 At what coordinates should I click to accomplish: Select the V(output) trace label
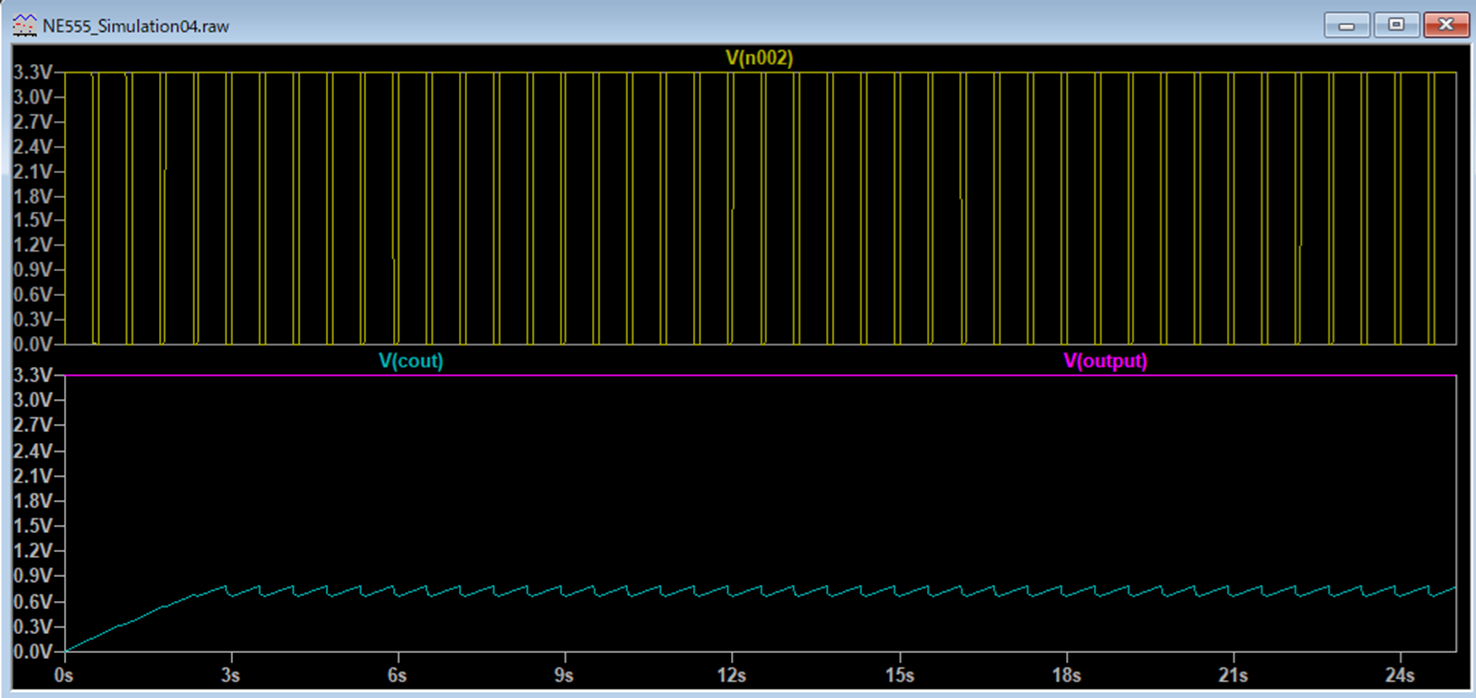pyautogui.click(x=1104, y=361)
